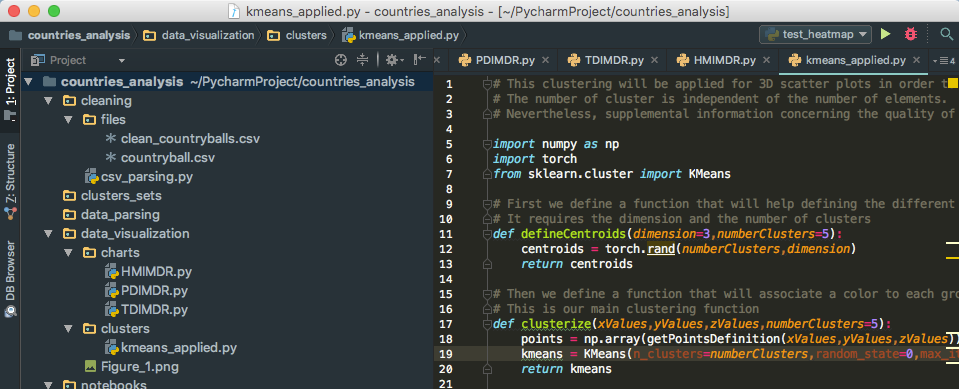Collapse the files folder arrow

pos(68,119)
